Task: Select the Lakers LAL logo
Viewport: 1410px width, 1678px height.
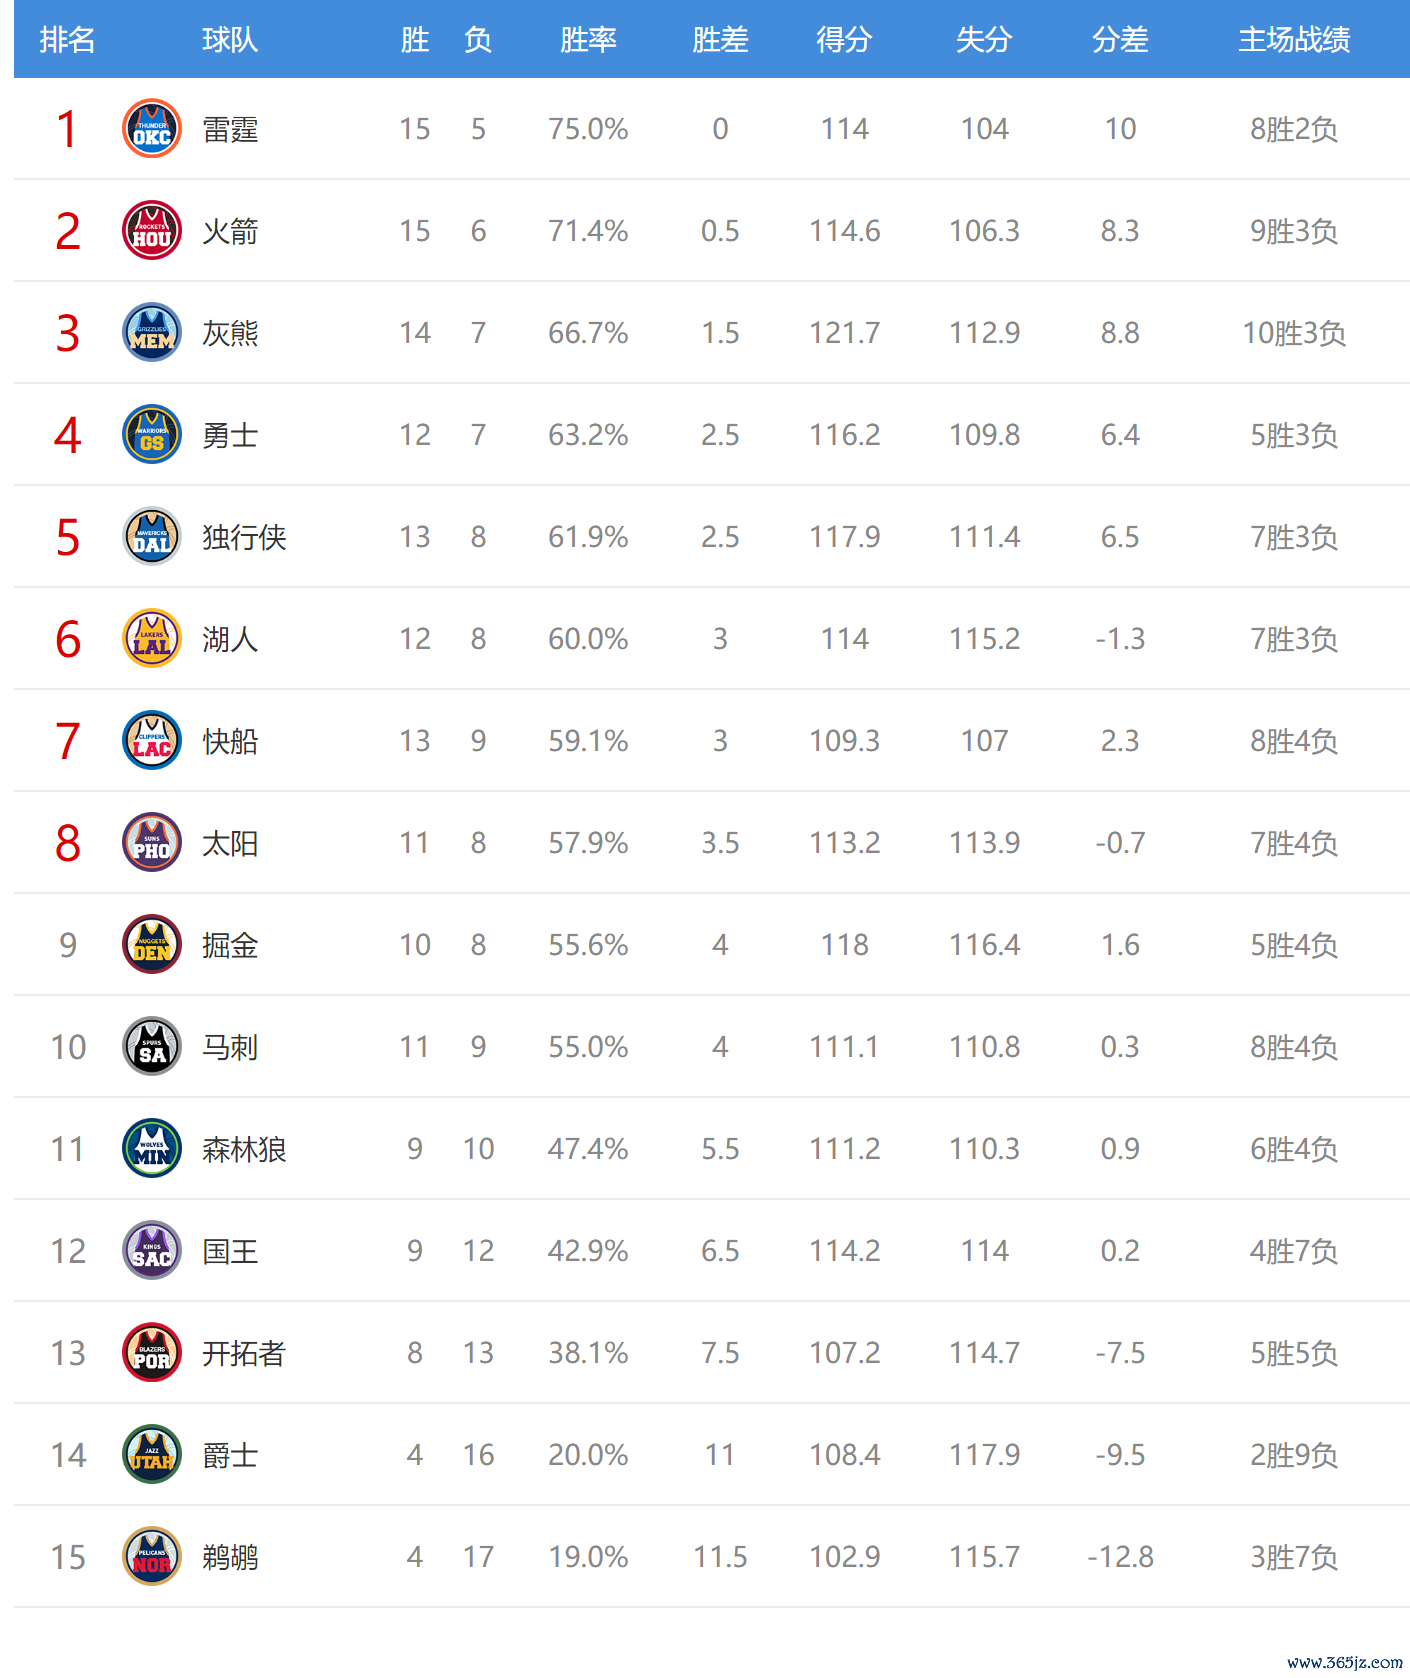Action: (152, 639)
